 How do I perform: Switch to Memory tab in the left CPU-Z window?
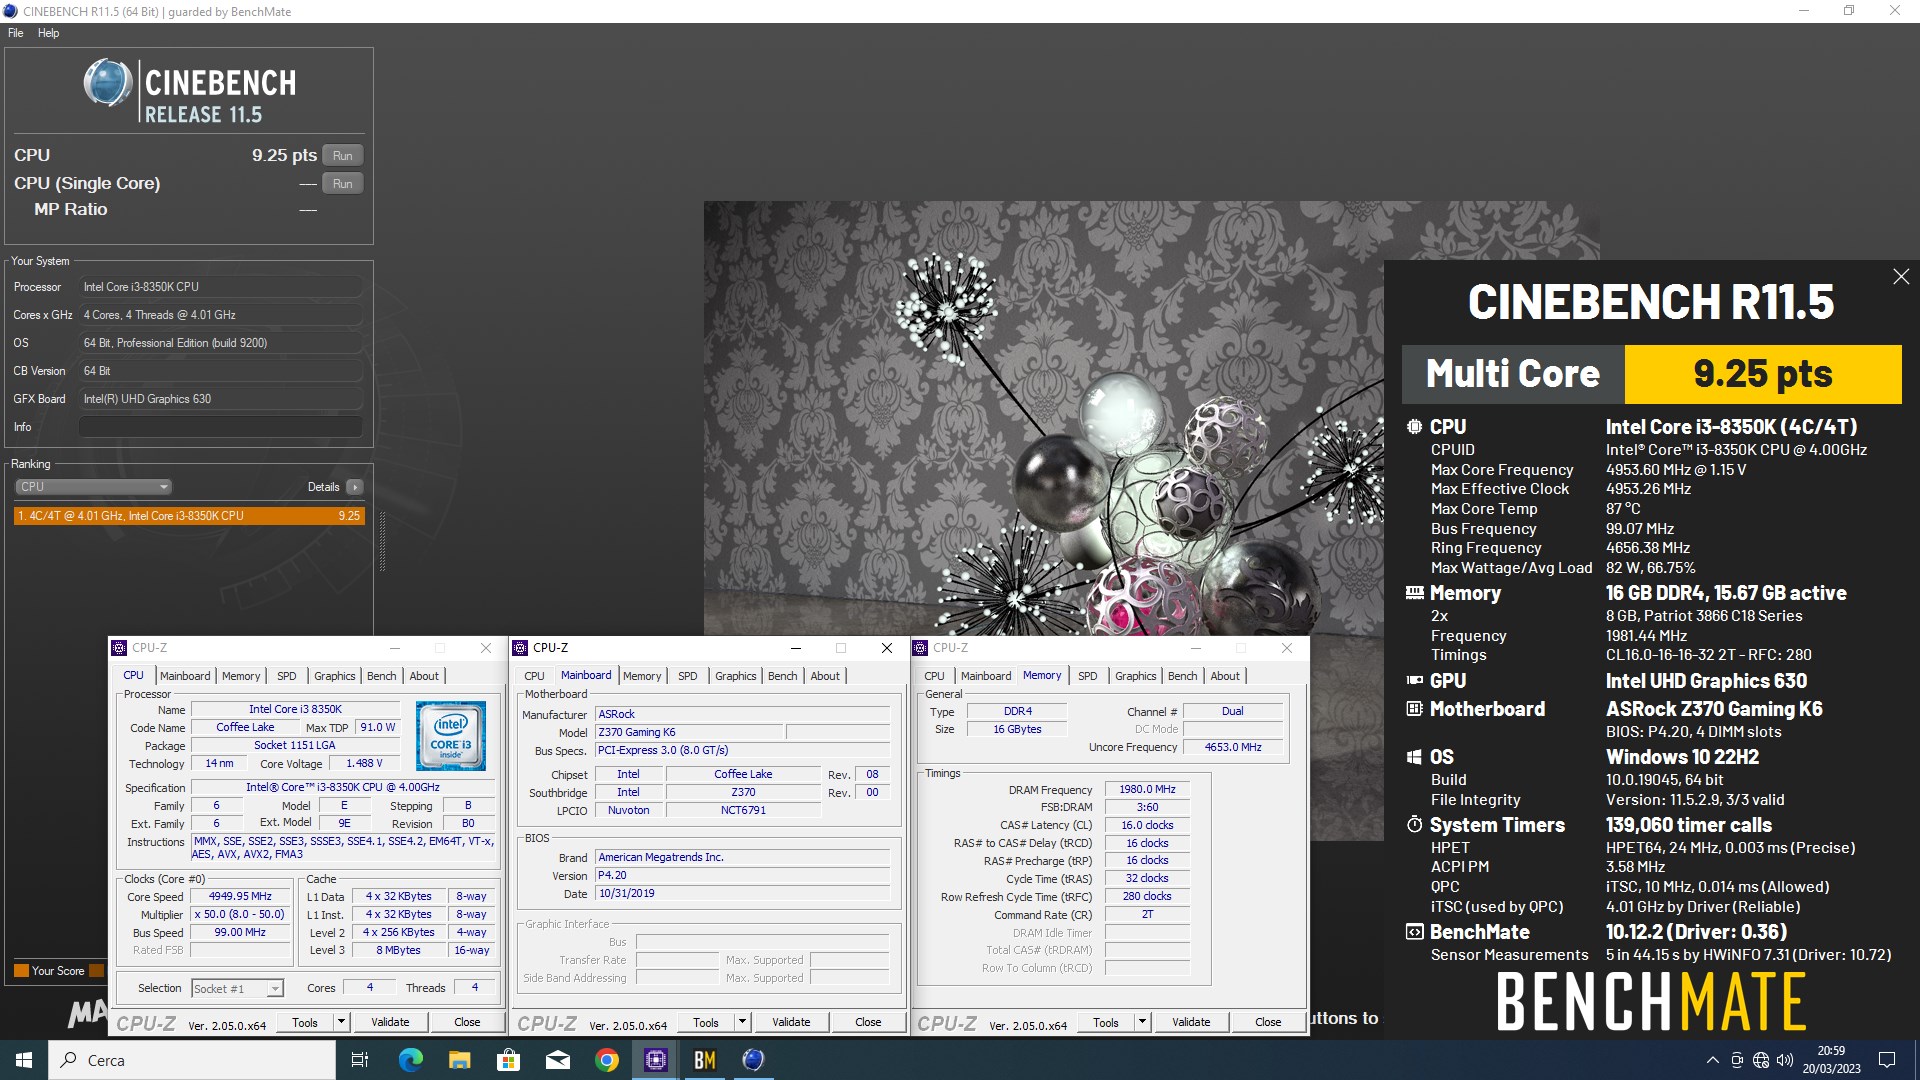click(241, 676)
